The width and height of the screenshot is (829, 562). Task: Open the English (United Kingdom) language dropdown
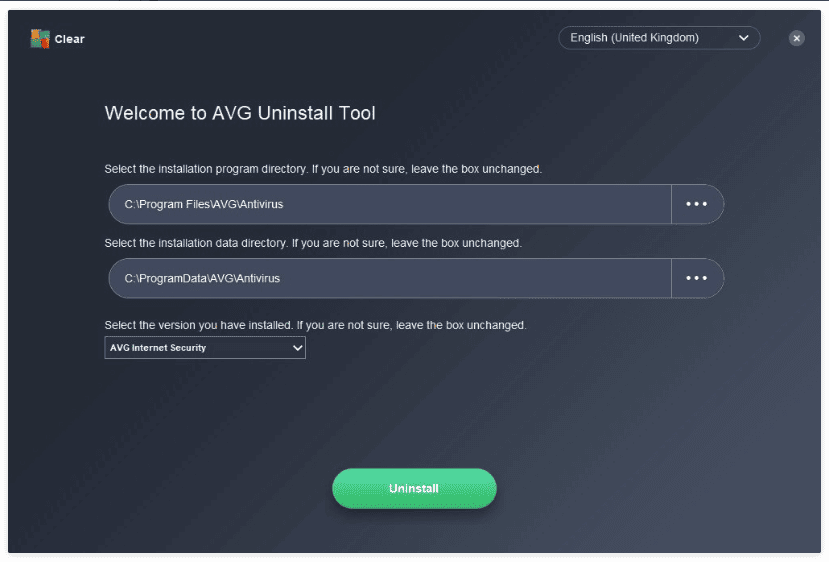pyautogui.click(x=659, y=38)
